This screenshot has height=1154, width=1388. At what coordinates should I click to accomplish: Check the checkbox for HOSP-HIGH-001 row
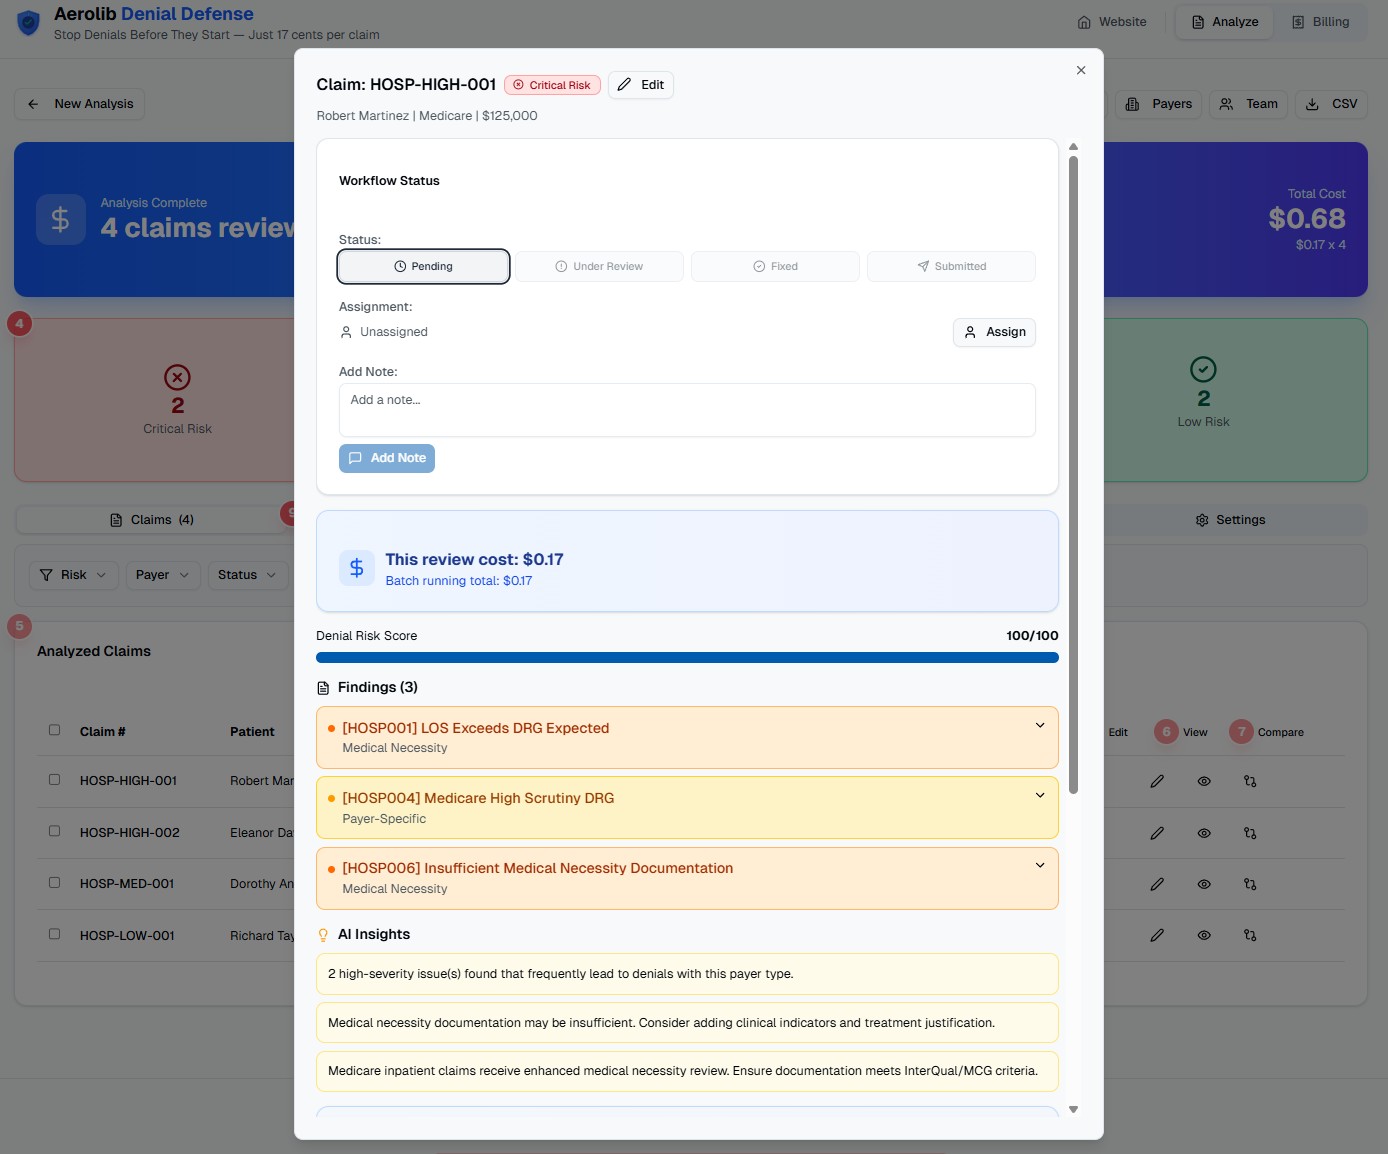point(54,779)
